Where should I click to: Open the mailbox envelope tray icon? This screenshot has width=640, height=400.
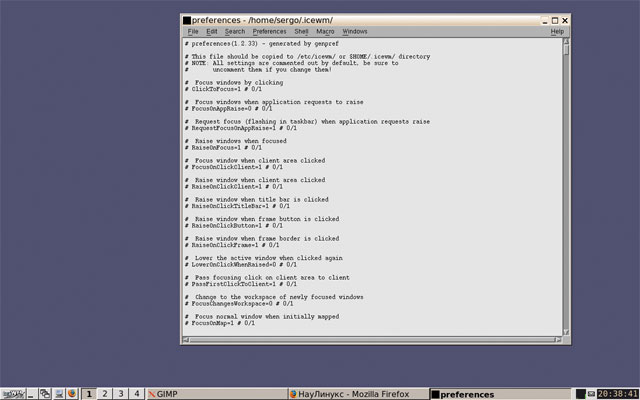pos(591,394)
